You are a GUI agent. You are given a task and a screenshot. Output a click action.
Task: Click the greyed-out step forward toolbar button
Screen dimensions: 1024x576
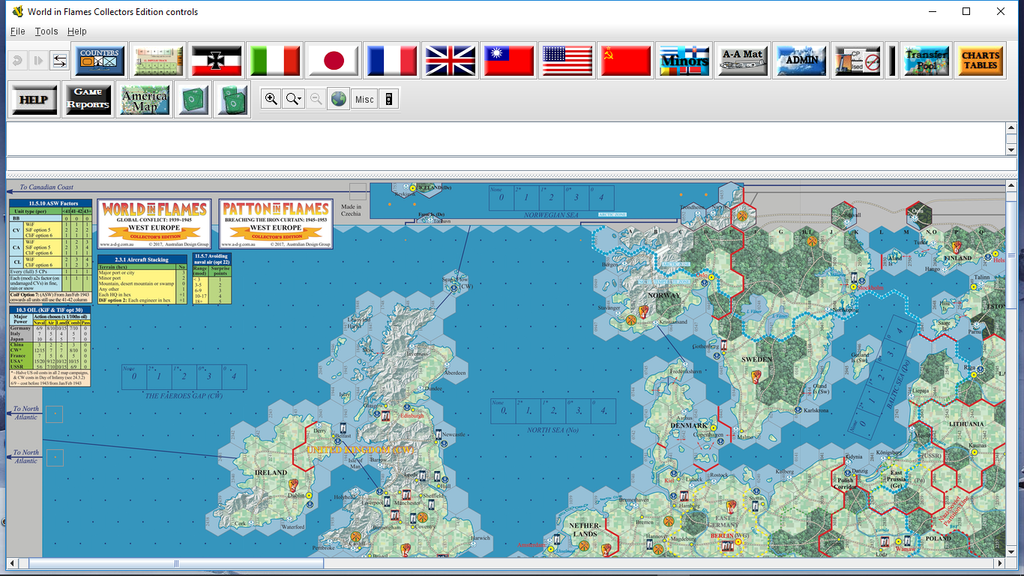(38, 61)
